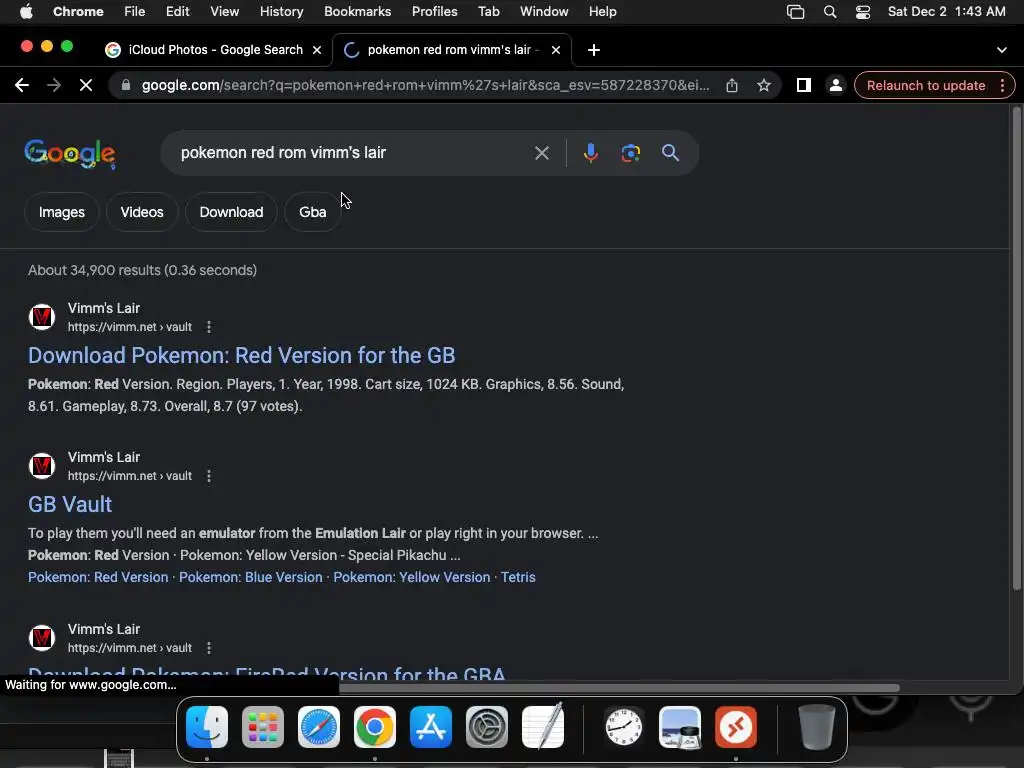Open Chrome three-dot menu
The height and width of the screenshot is (768, 1024).
click(x=1002, y=86)
